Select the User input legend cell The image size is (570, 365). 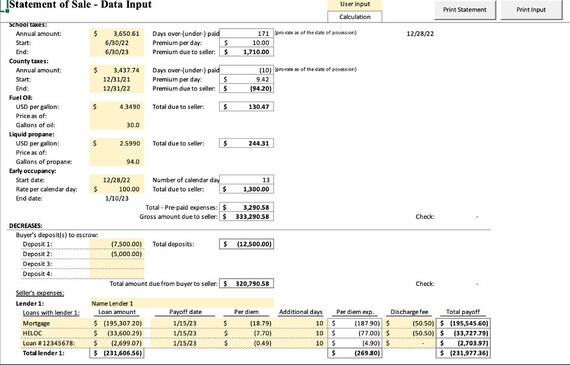point(355,4)
